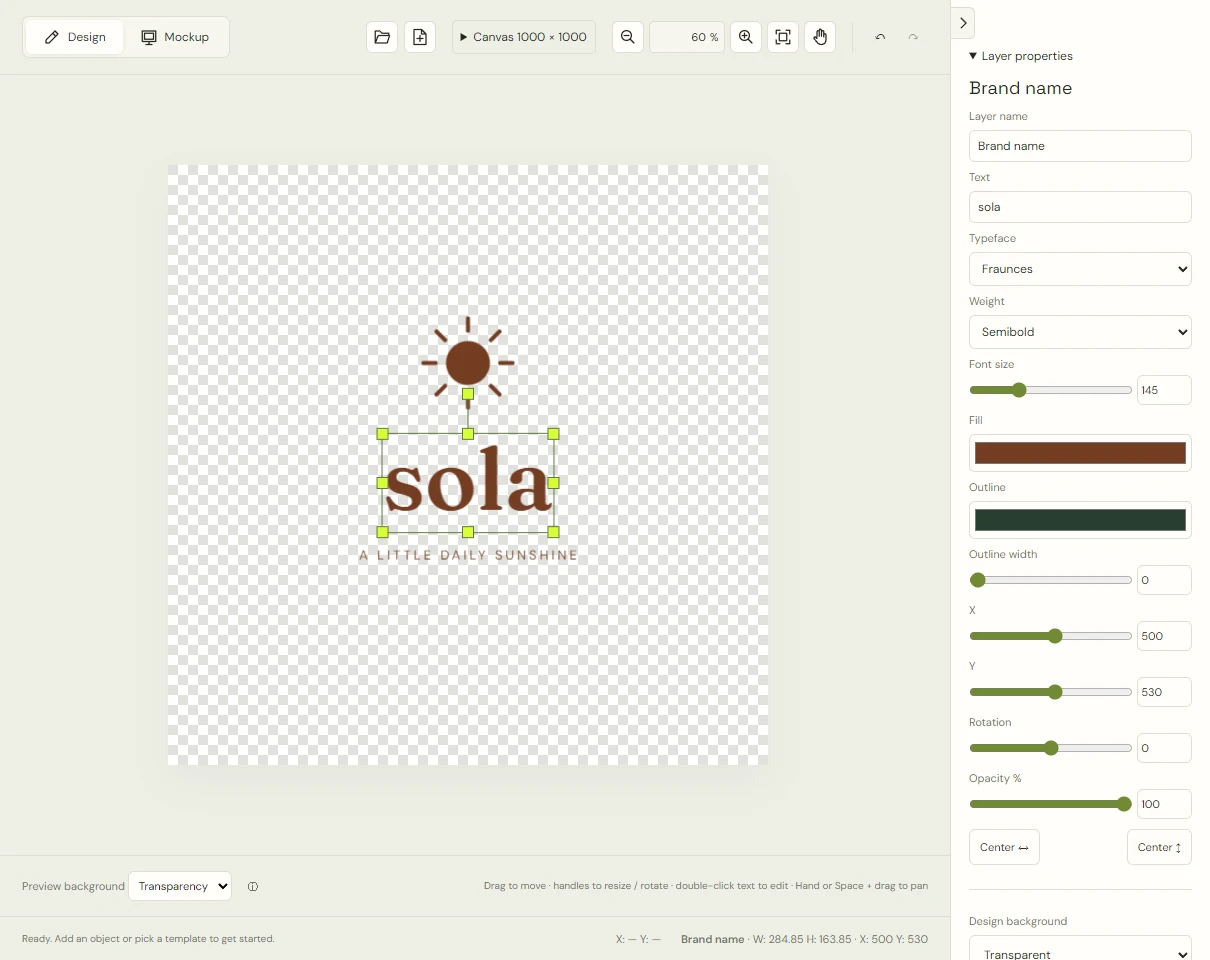Viewport: 1210px width, 960px height.
Task: Click the Font size value field 145
Action: [1164, 390]
